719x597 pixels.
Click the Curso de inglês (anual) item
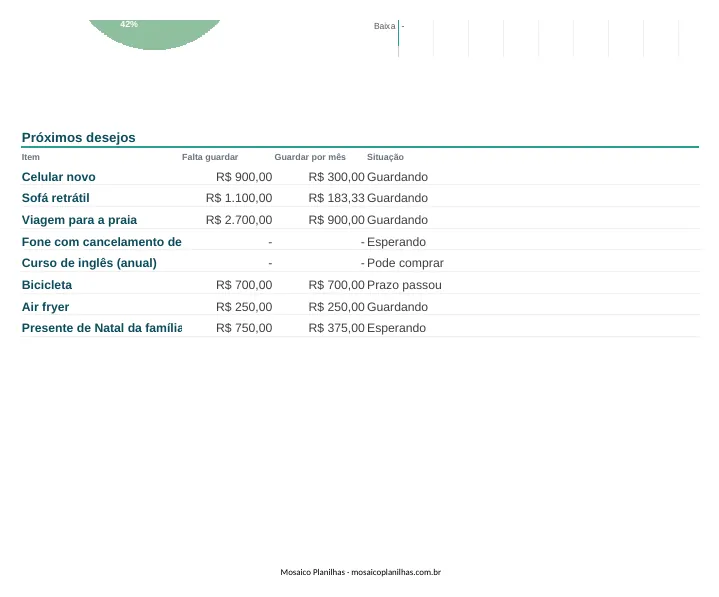(89, 263)
